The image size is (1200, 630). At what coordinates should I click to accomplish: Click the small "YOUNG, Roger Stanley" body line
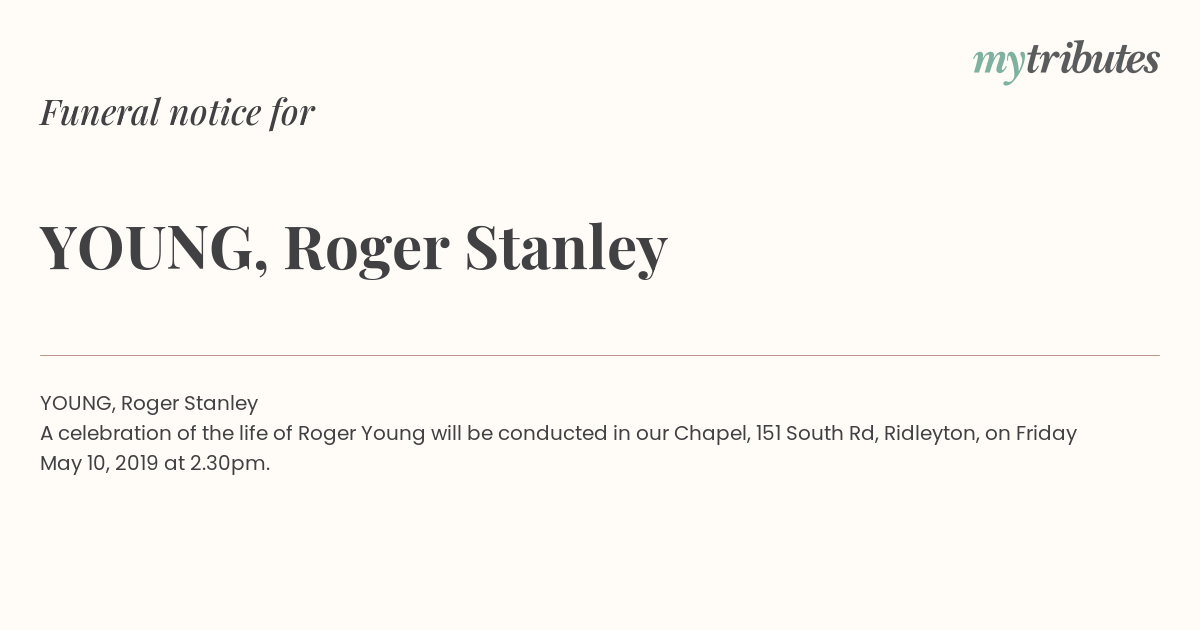[x=149, y=404]
